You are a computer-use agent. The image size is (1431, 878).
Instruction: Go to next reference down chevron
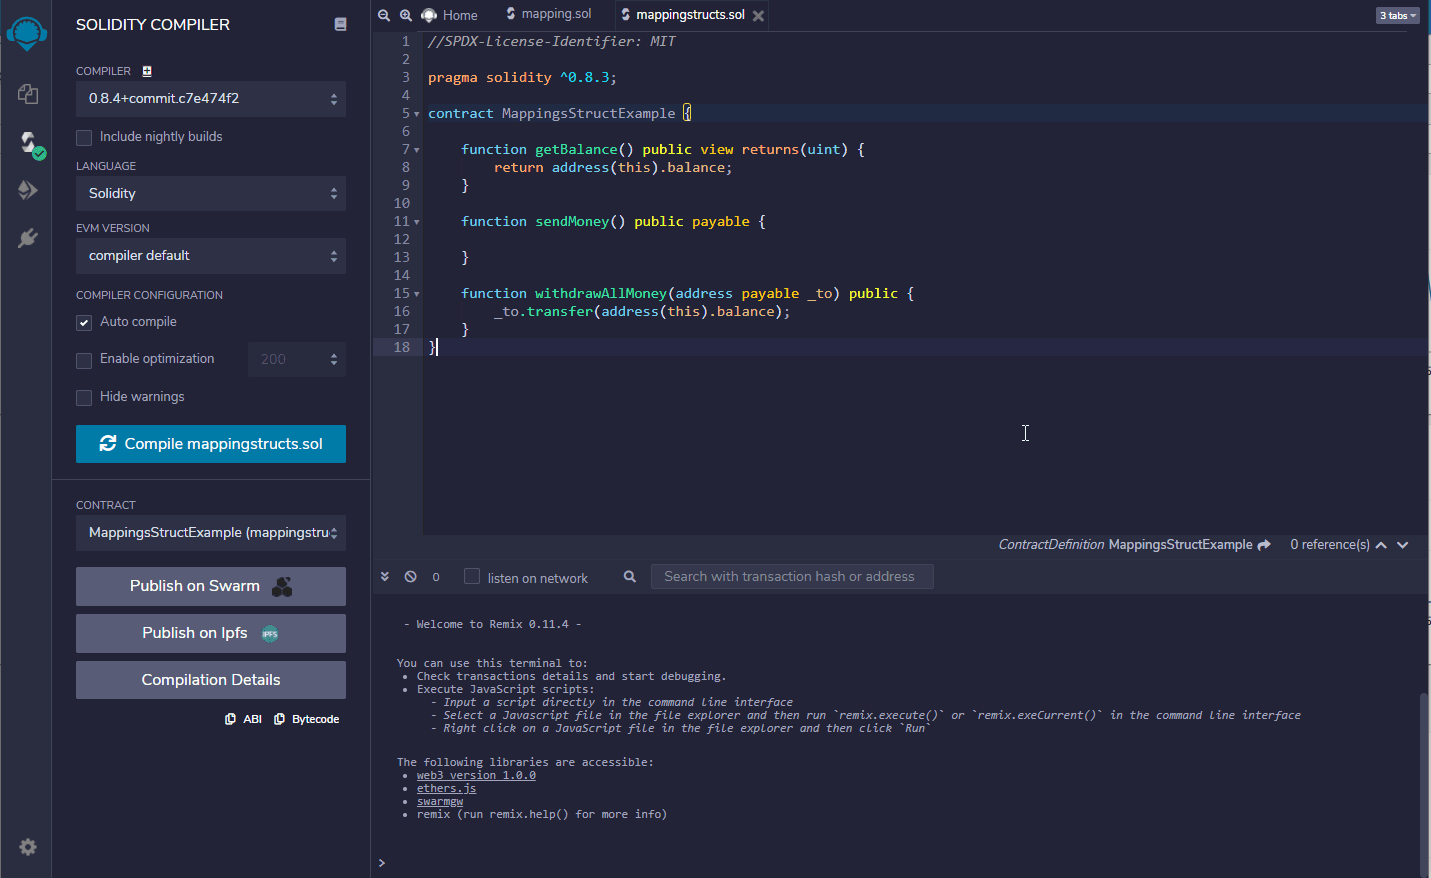(1403, 545)
